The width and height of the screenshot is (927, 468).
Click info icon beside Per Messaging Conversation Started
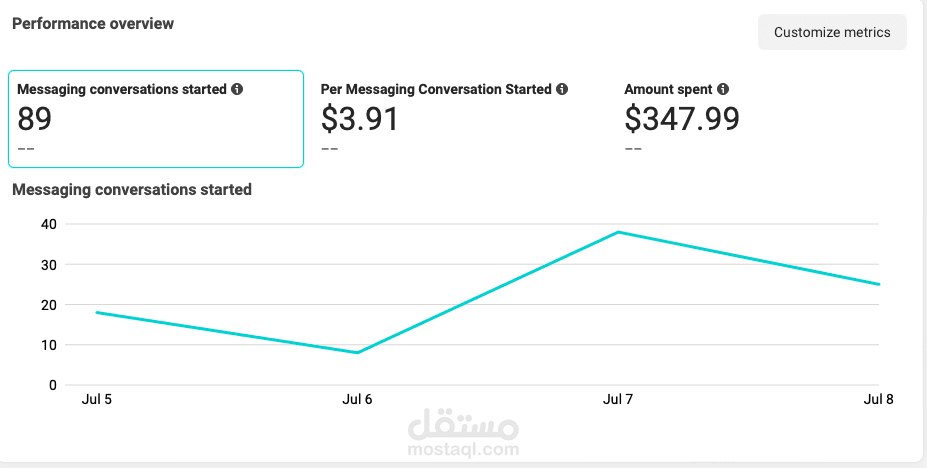click(x=562, y=89)
